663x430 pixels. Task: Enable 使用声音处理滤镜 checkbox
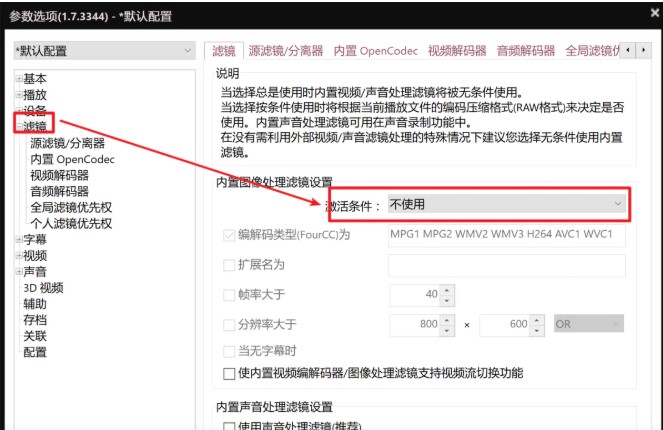tap(229, 426)
